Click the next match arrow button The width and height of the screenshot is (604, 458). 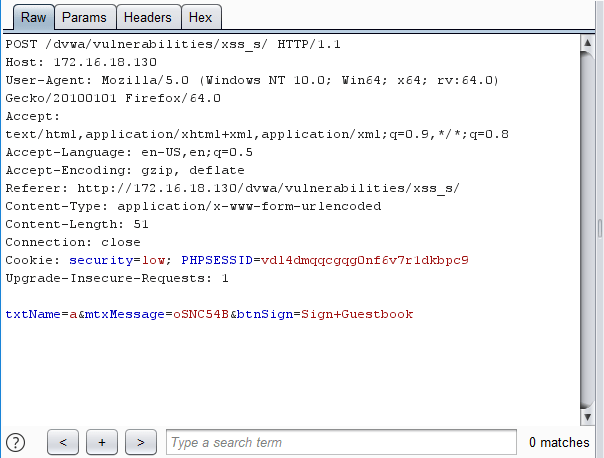(x=141, y=442)
